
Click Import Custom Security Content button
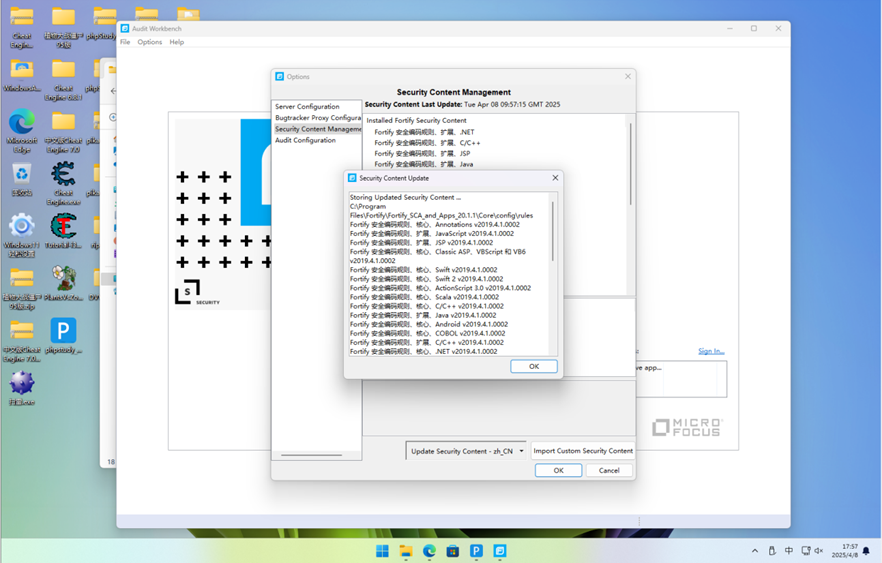583,451
